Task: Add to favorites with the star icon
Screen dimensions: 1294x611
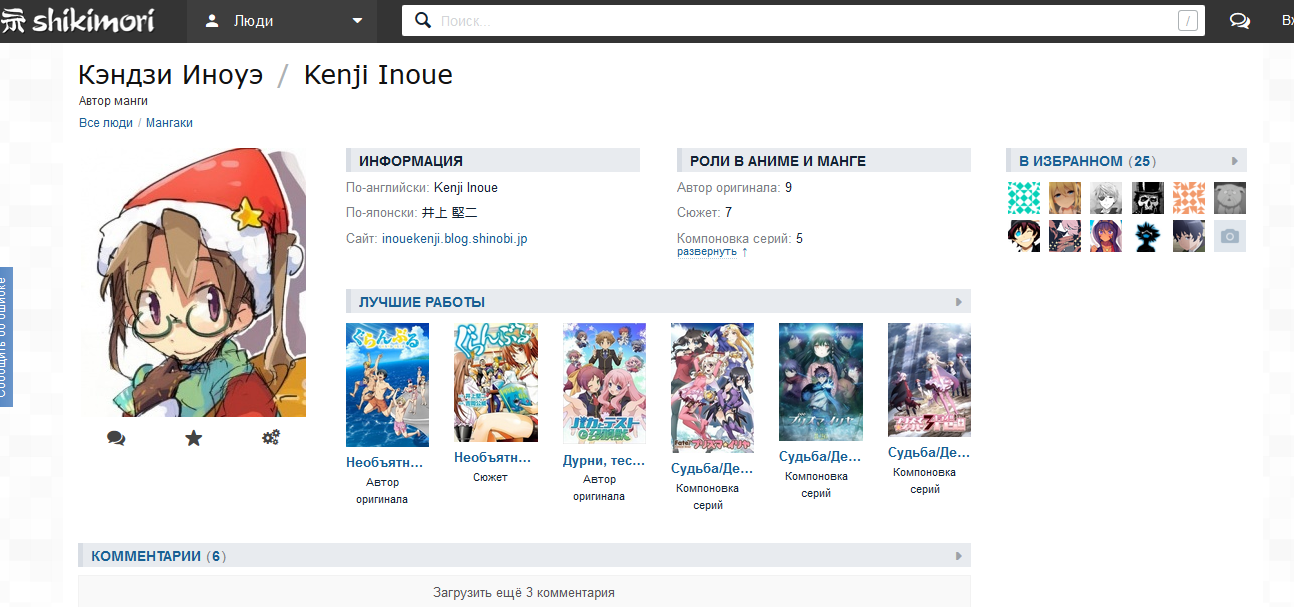Action: pos(194,437)
